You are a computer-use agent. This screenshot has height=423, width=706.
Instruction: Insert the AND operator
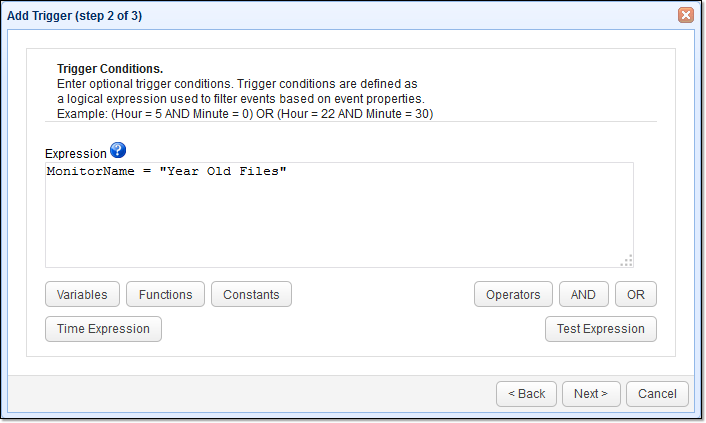coord(583,294)
